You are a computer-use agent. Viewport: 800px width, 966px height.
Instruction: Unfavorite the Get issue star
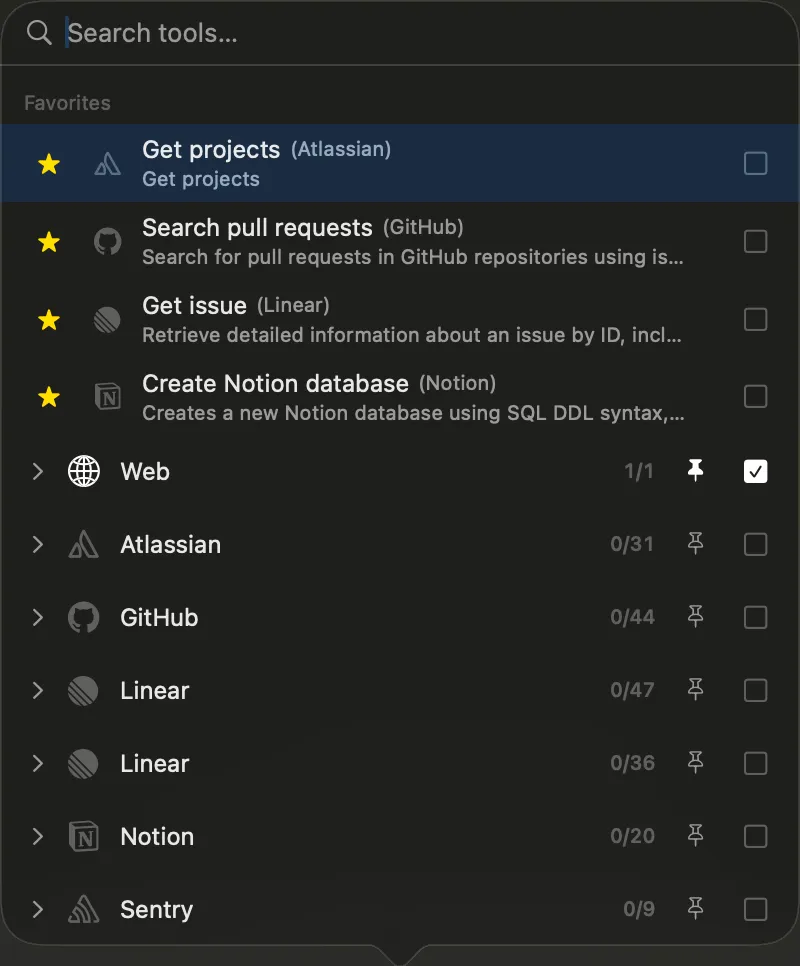pos(49,320)
